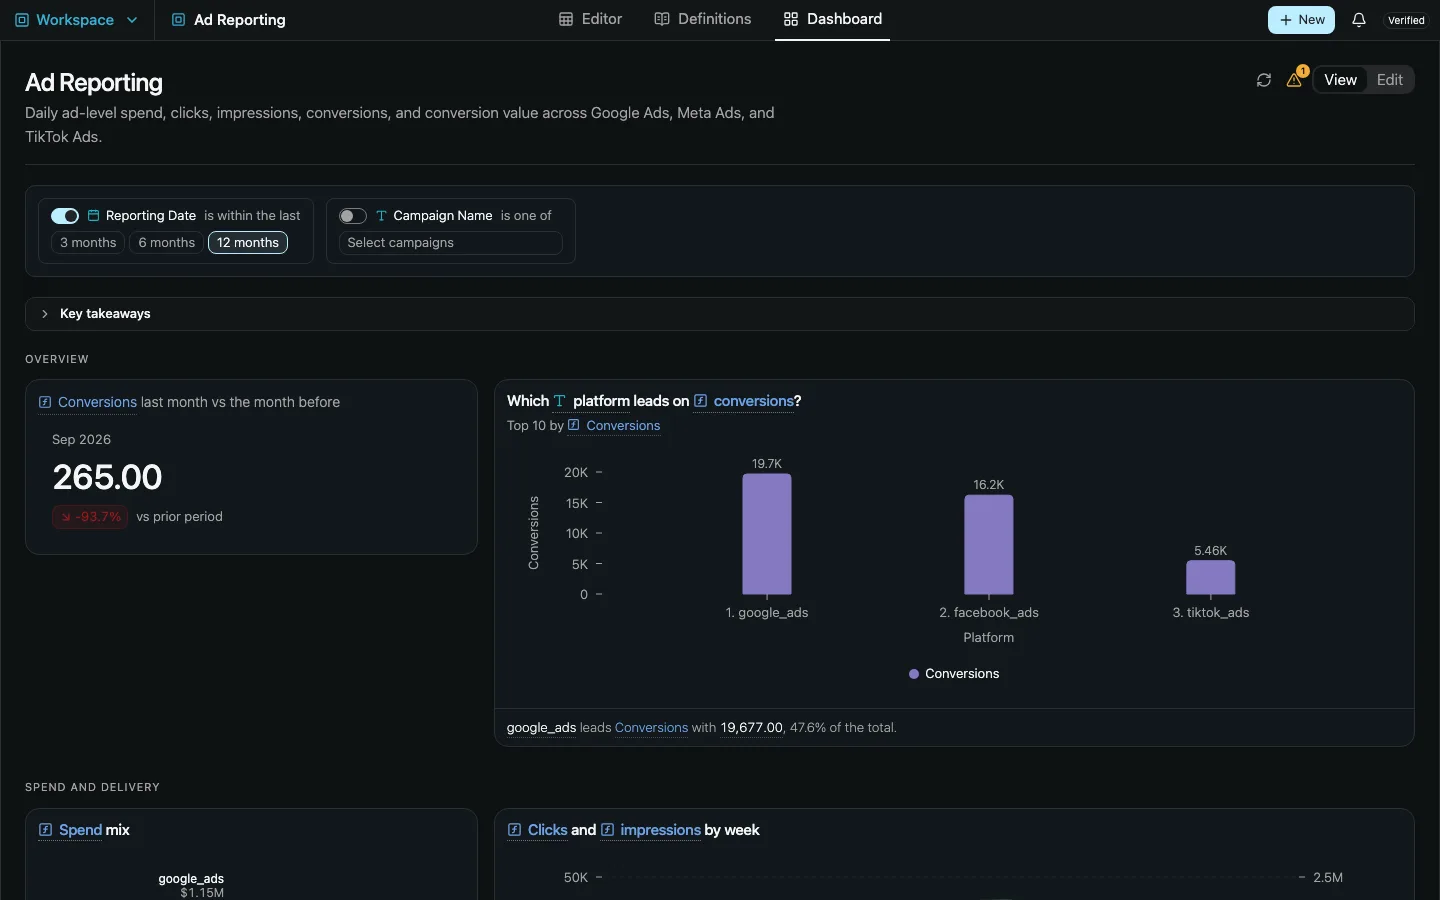Open the Conversions link in chart summary
This screenshot has width=1440, height=900.
[651, 728]
